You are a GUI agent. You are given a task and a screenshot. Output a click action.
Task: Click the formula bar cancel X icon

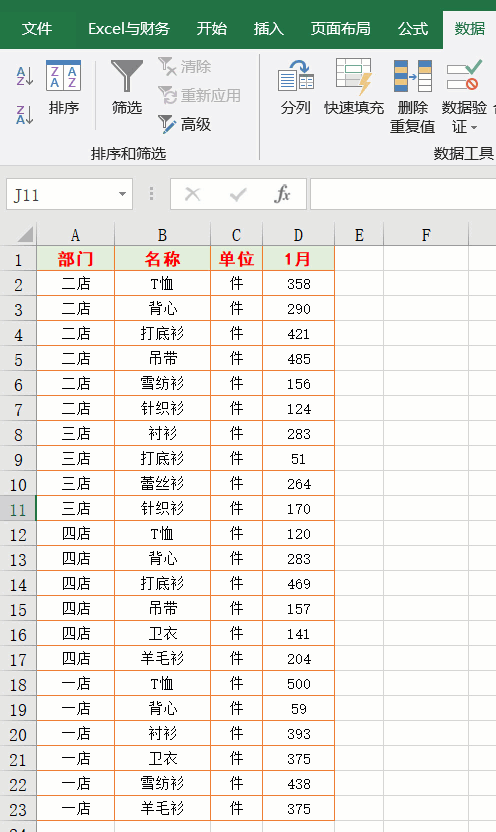coord(192,195)
